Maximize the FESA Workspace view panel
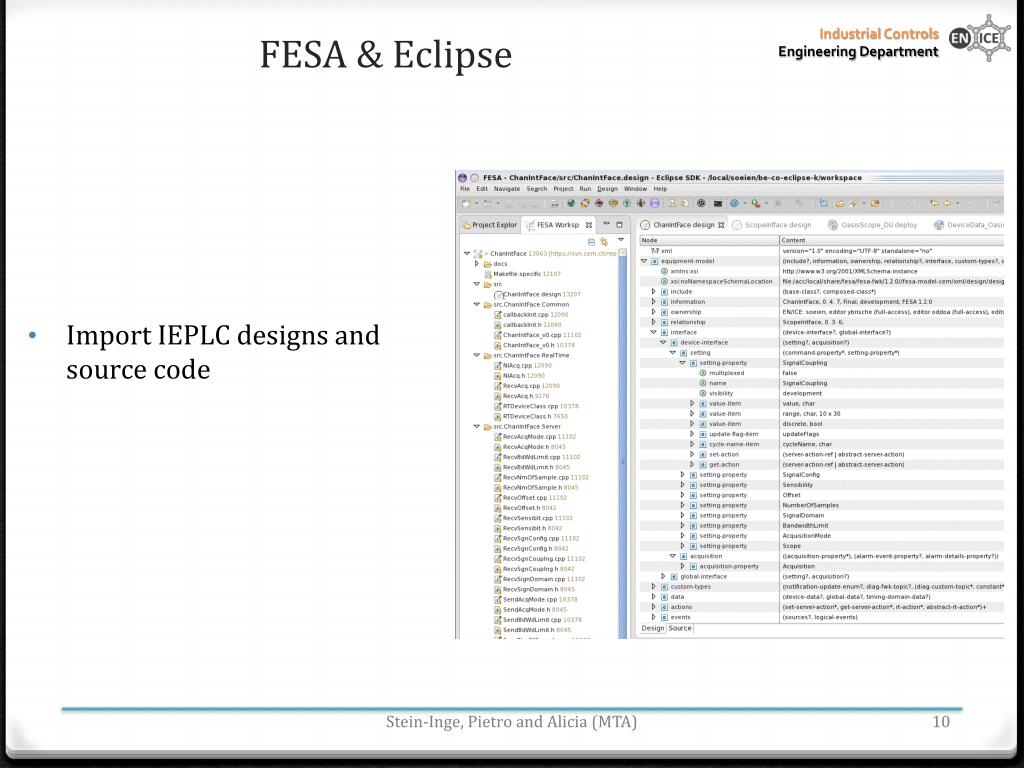This screenshot has height=768, width=1024. (x=619, y=224)
